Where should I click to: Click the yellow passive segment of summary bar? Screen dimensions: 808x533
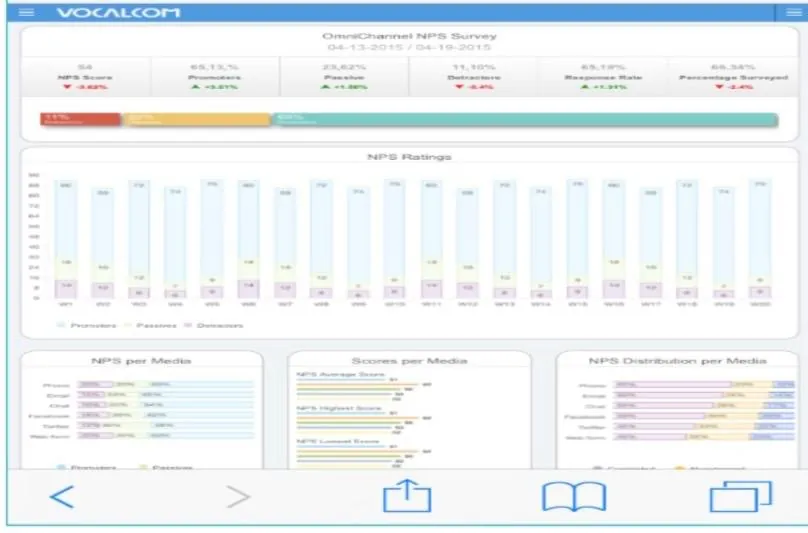click(197, 120)
